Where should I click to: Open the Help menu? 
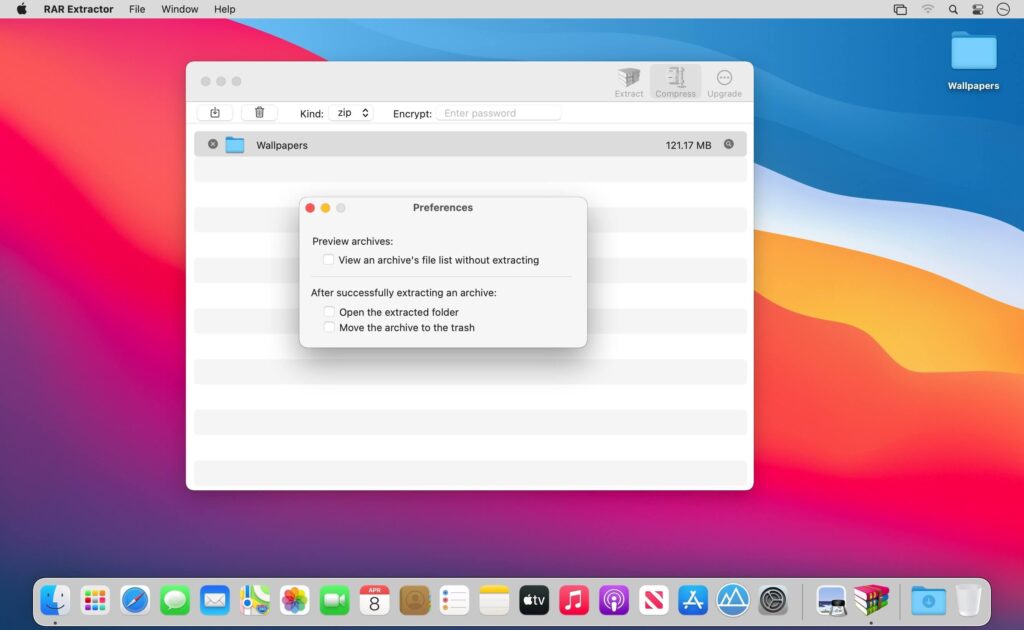coord(224,9)
